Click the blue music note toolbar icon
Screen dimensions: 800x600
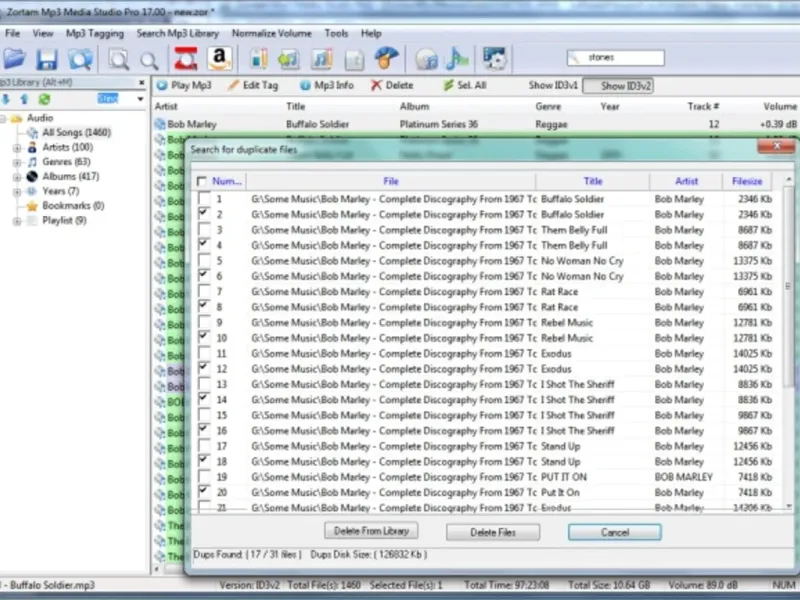(457, 59)
